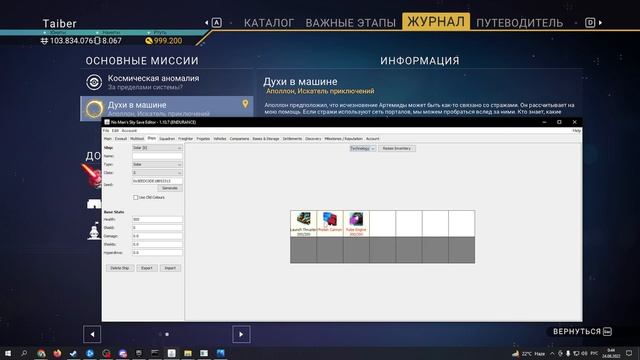Switch to the Multitool tab

tap(137, 139)
